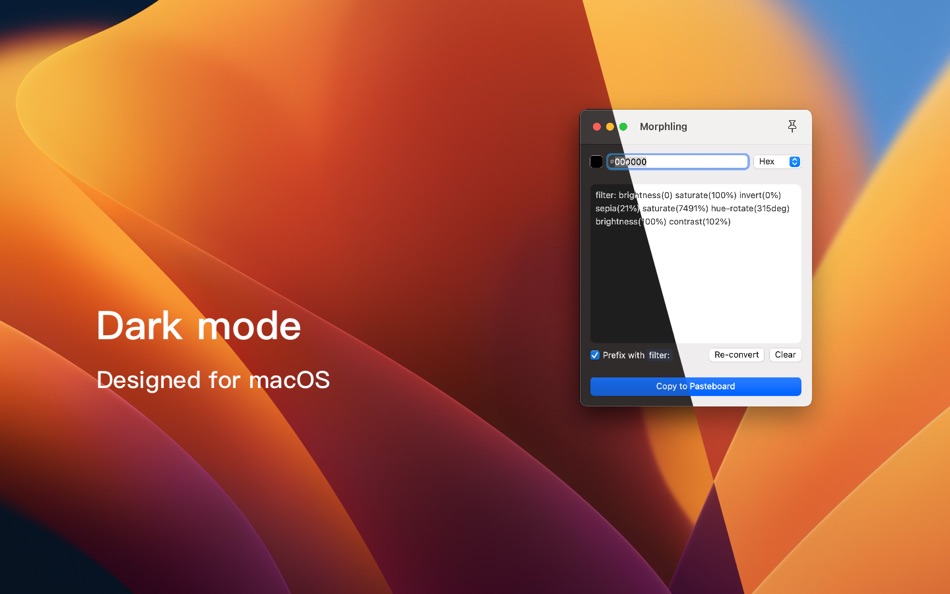Image resolution: width=950 pixels, height=594 pixels.
Task: Click the 'hue-rotate(315deg)' text in output
Action: point(750,209)
